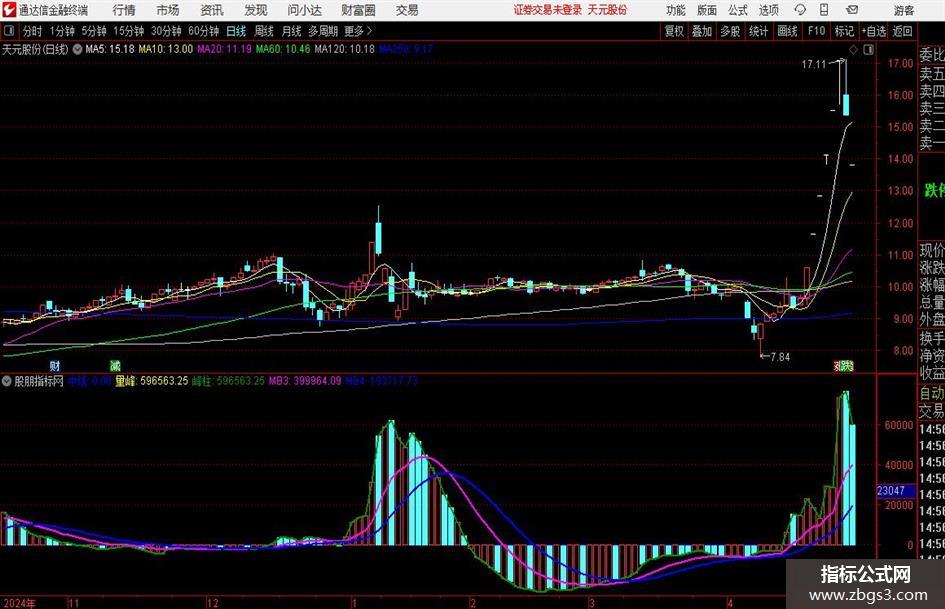945x609 pixels.
Task: Open the 多周期 multi-period view
Action: pyautogui.click(x=323, y=31)
